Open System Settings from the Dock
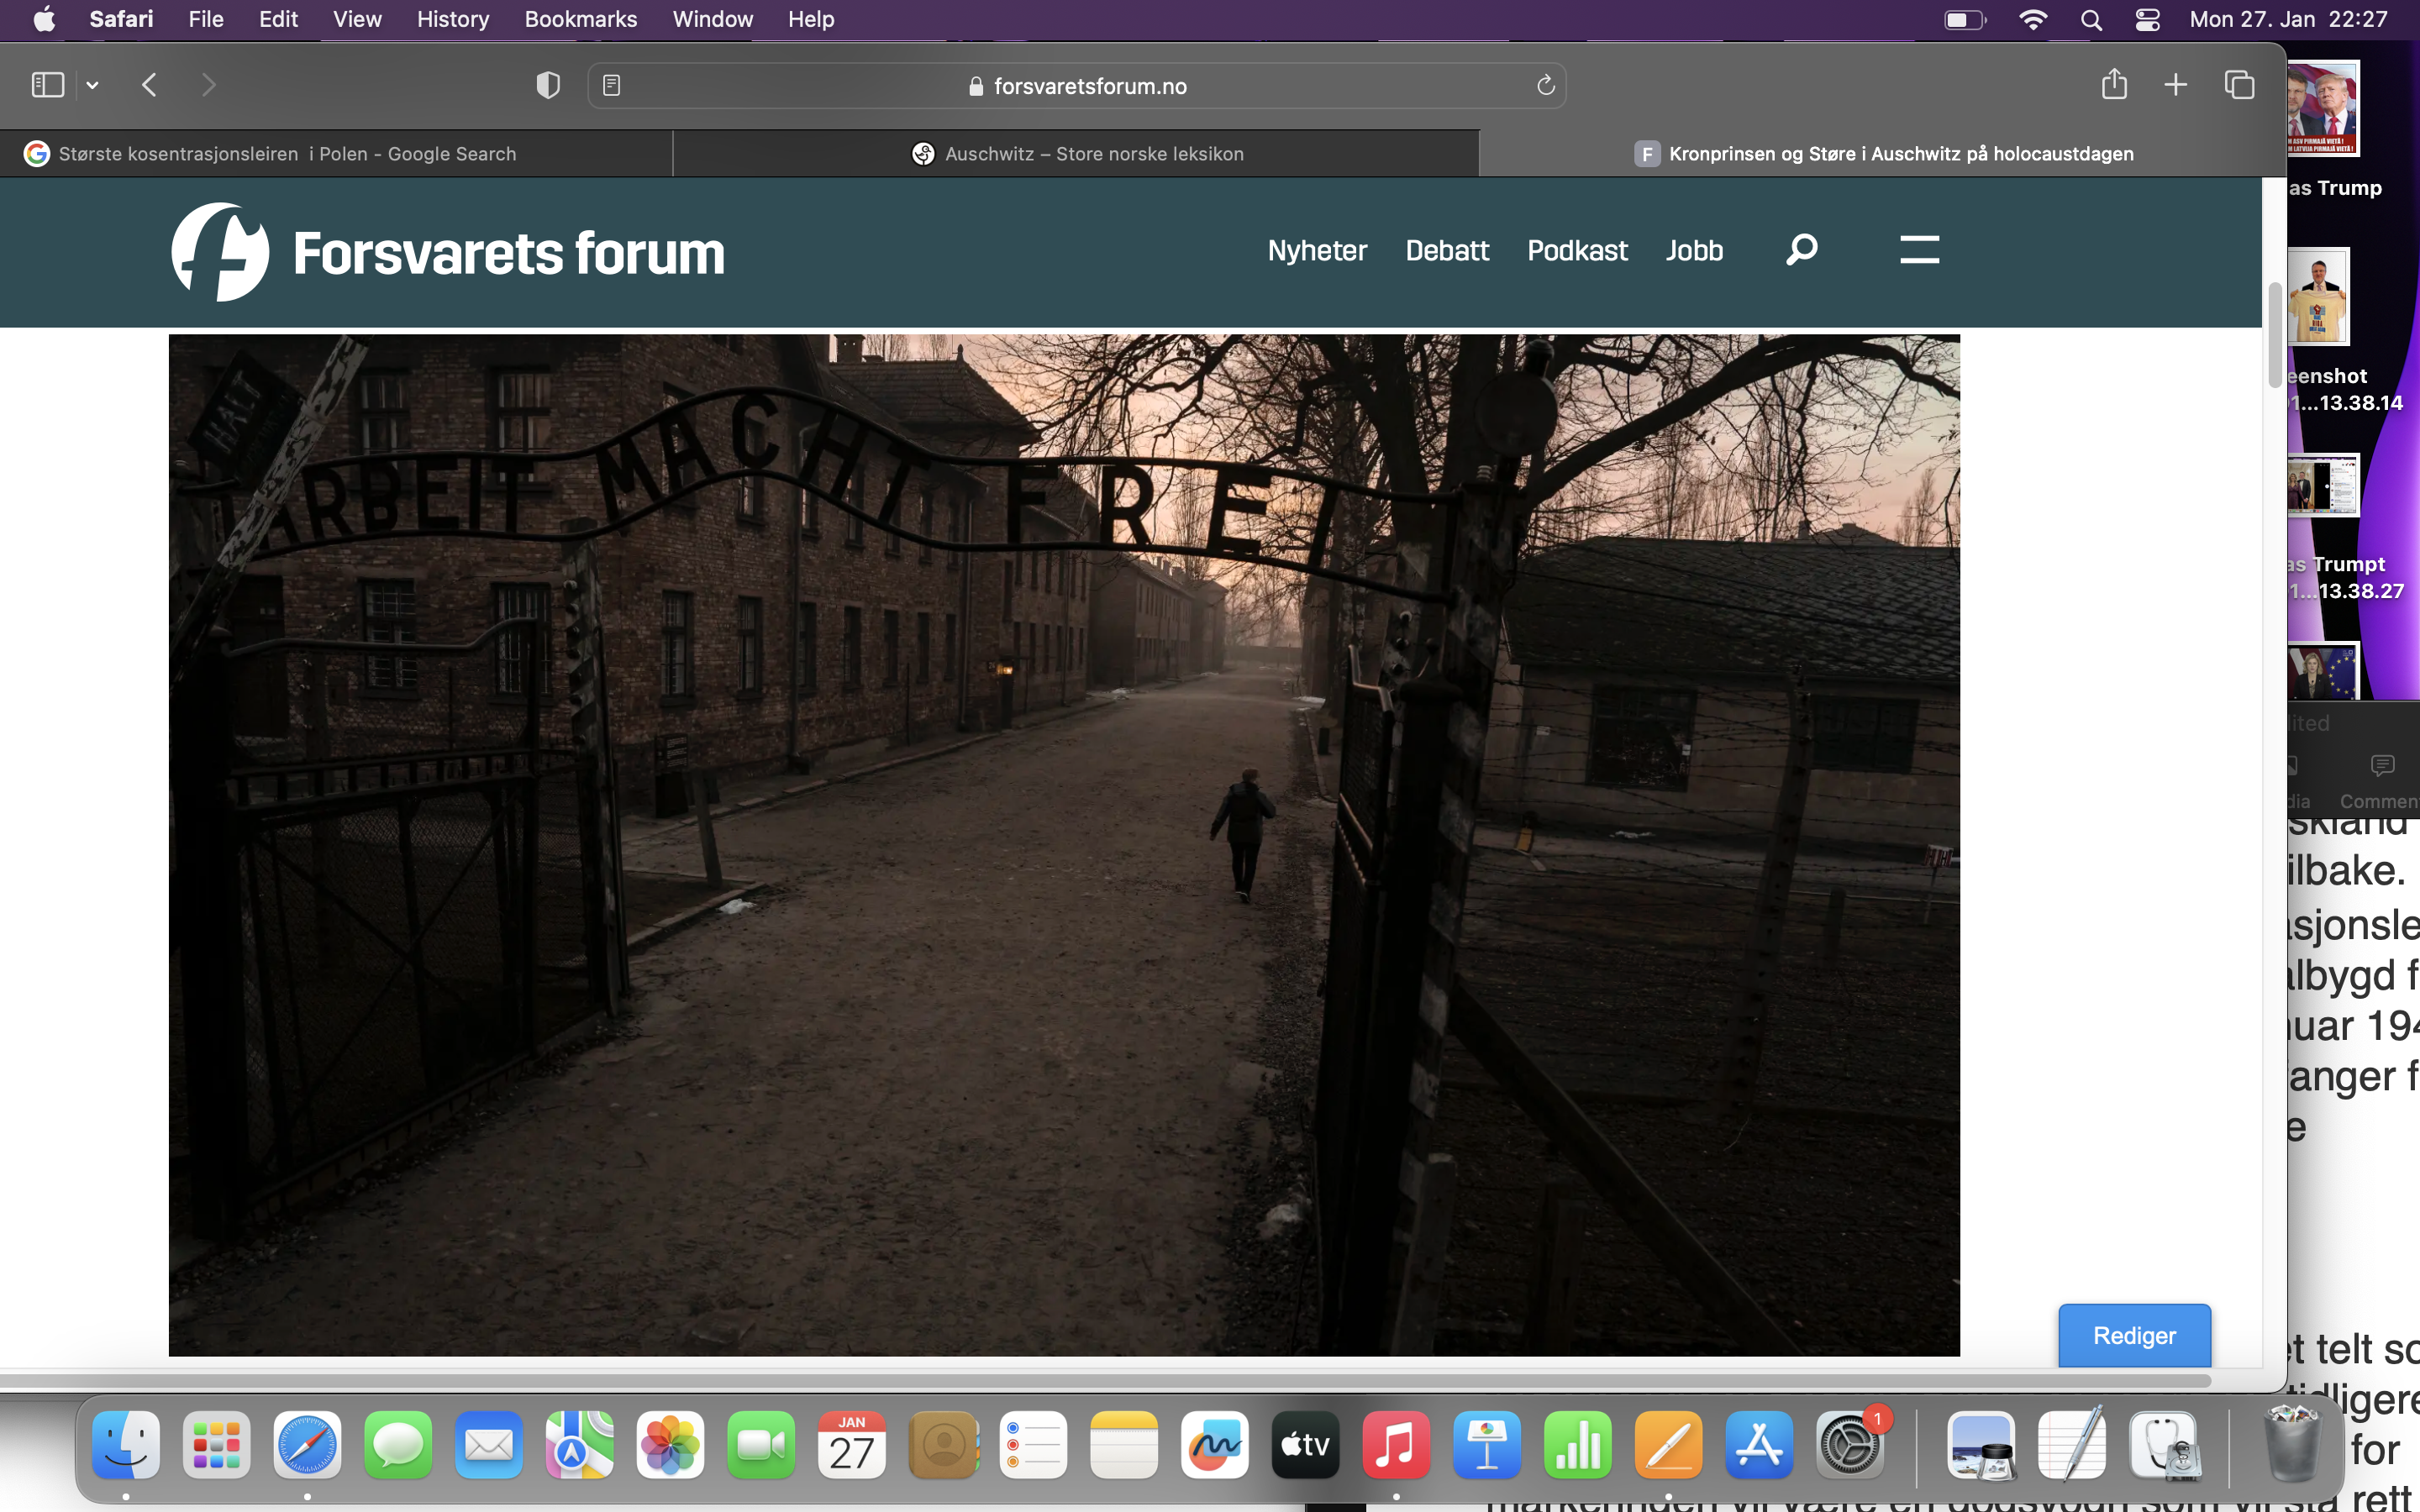2420x1512 pixels. click(x=1850, y=1445)
